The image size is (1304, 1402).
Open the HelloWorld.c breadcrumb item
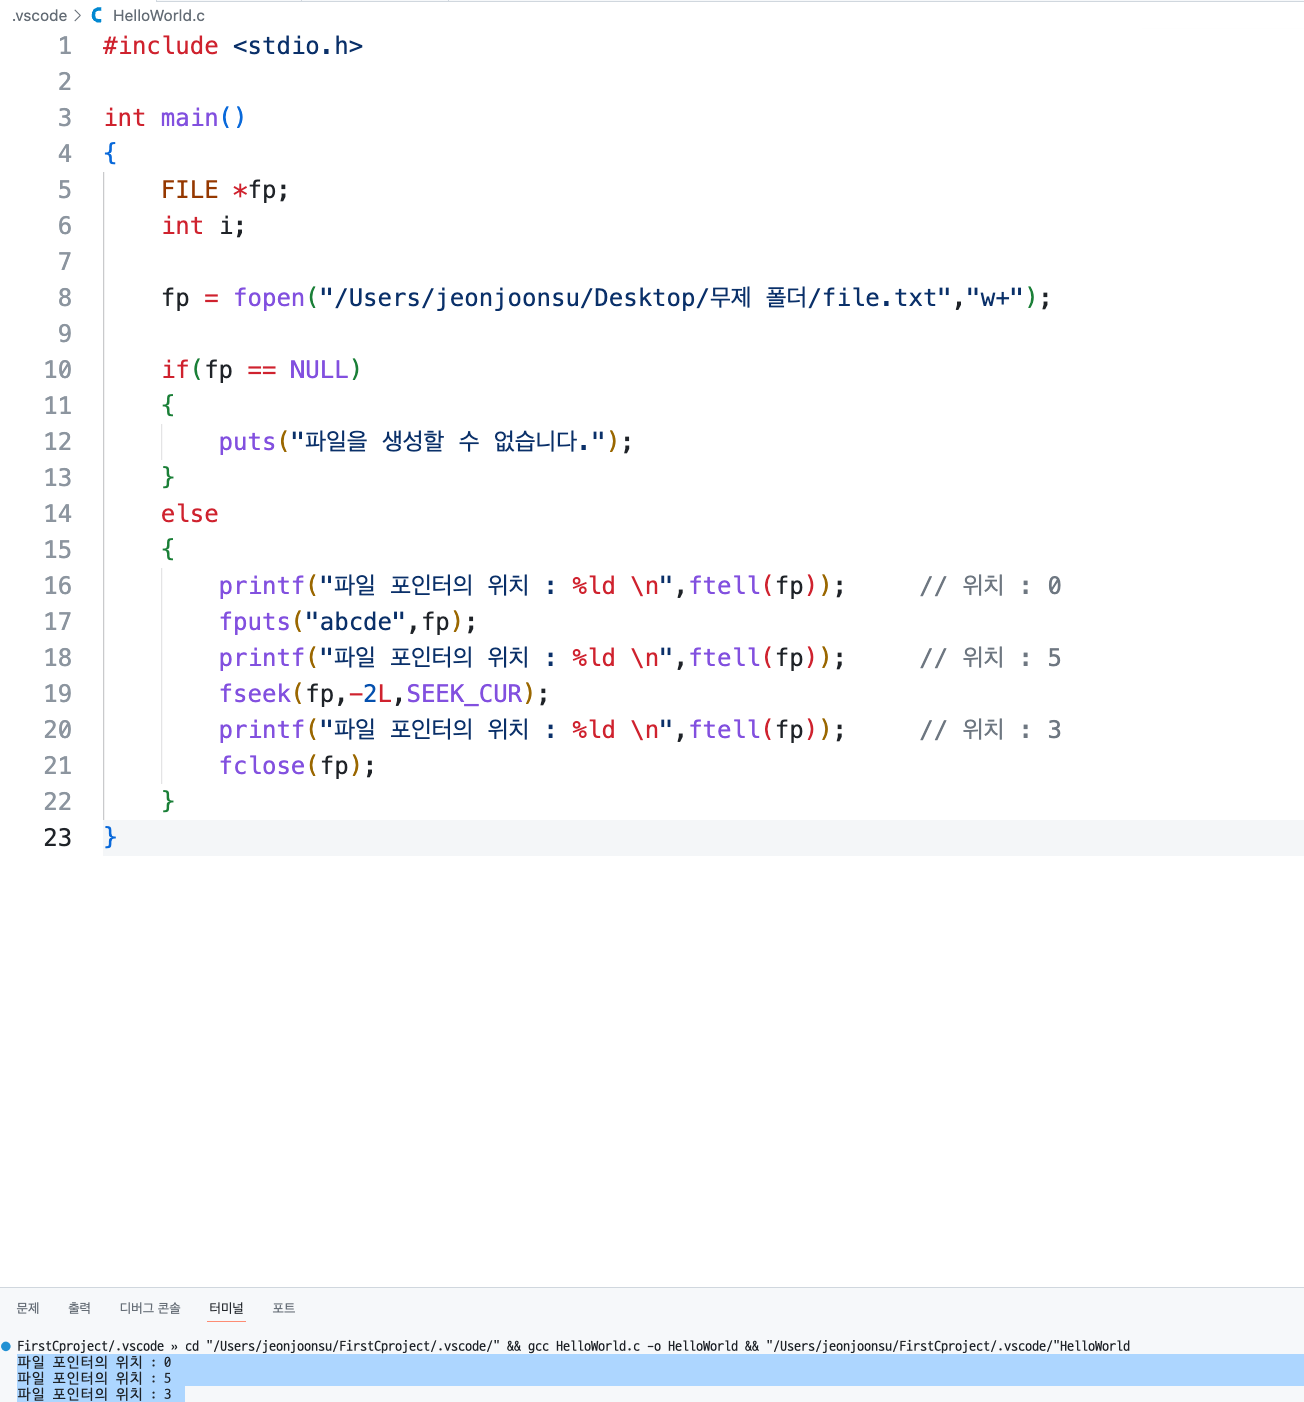tap(158, 16)
